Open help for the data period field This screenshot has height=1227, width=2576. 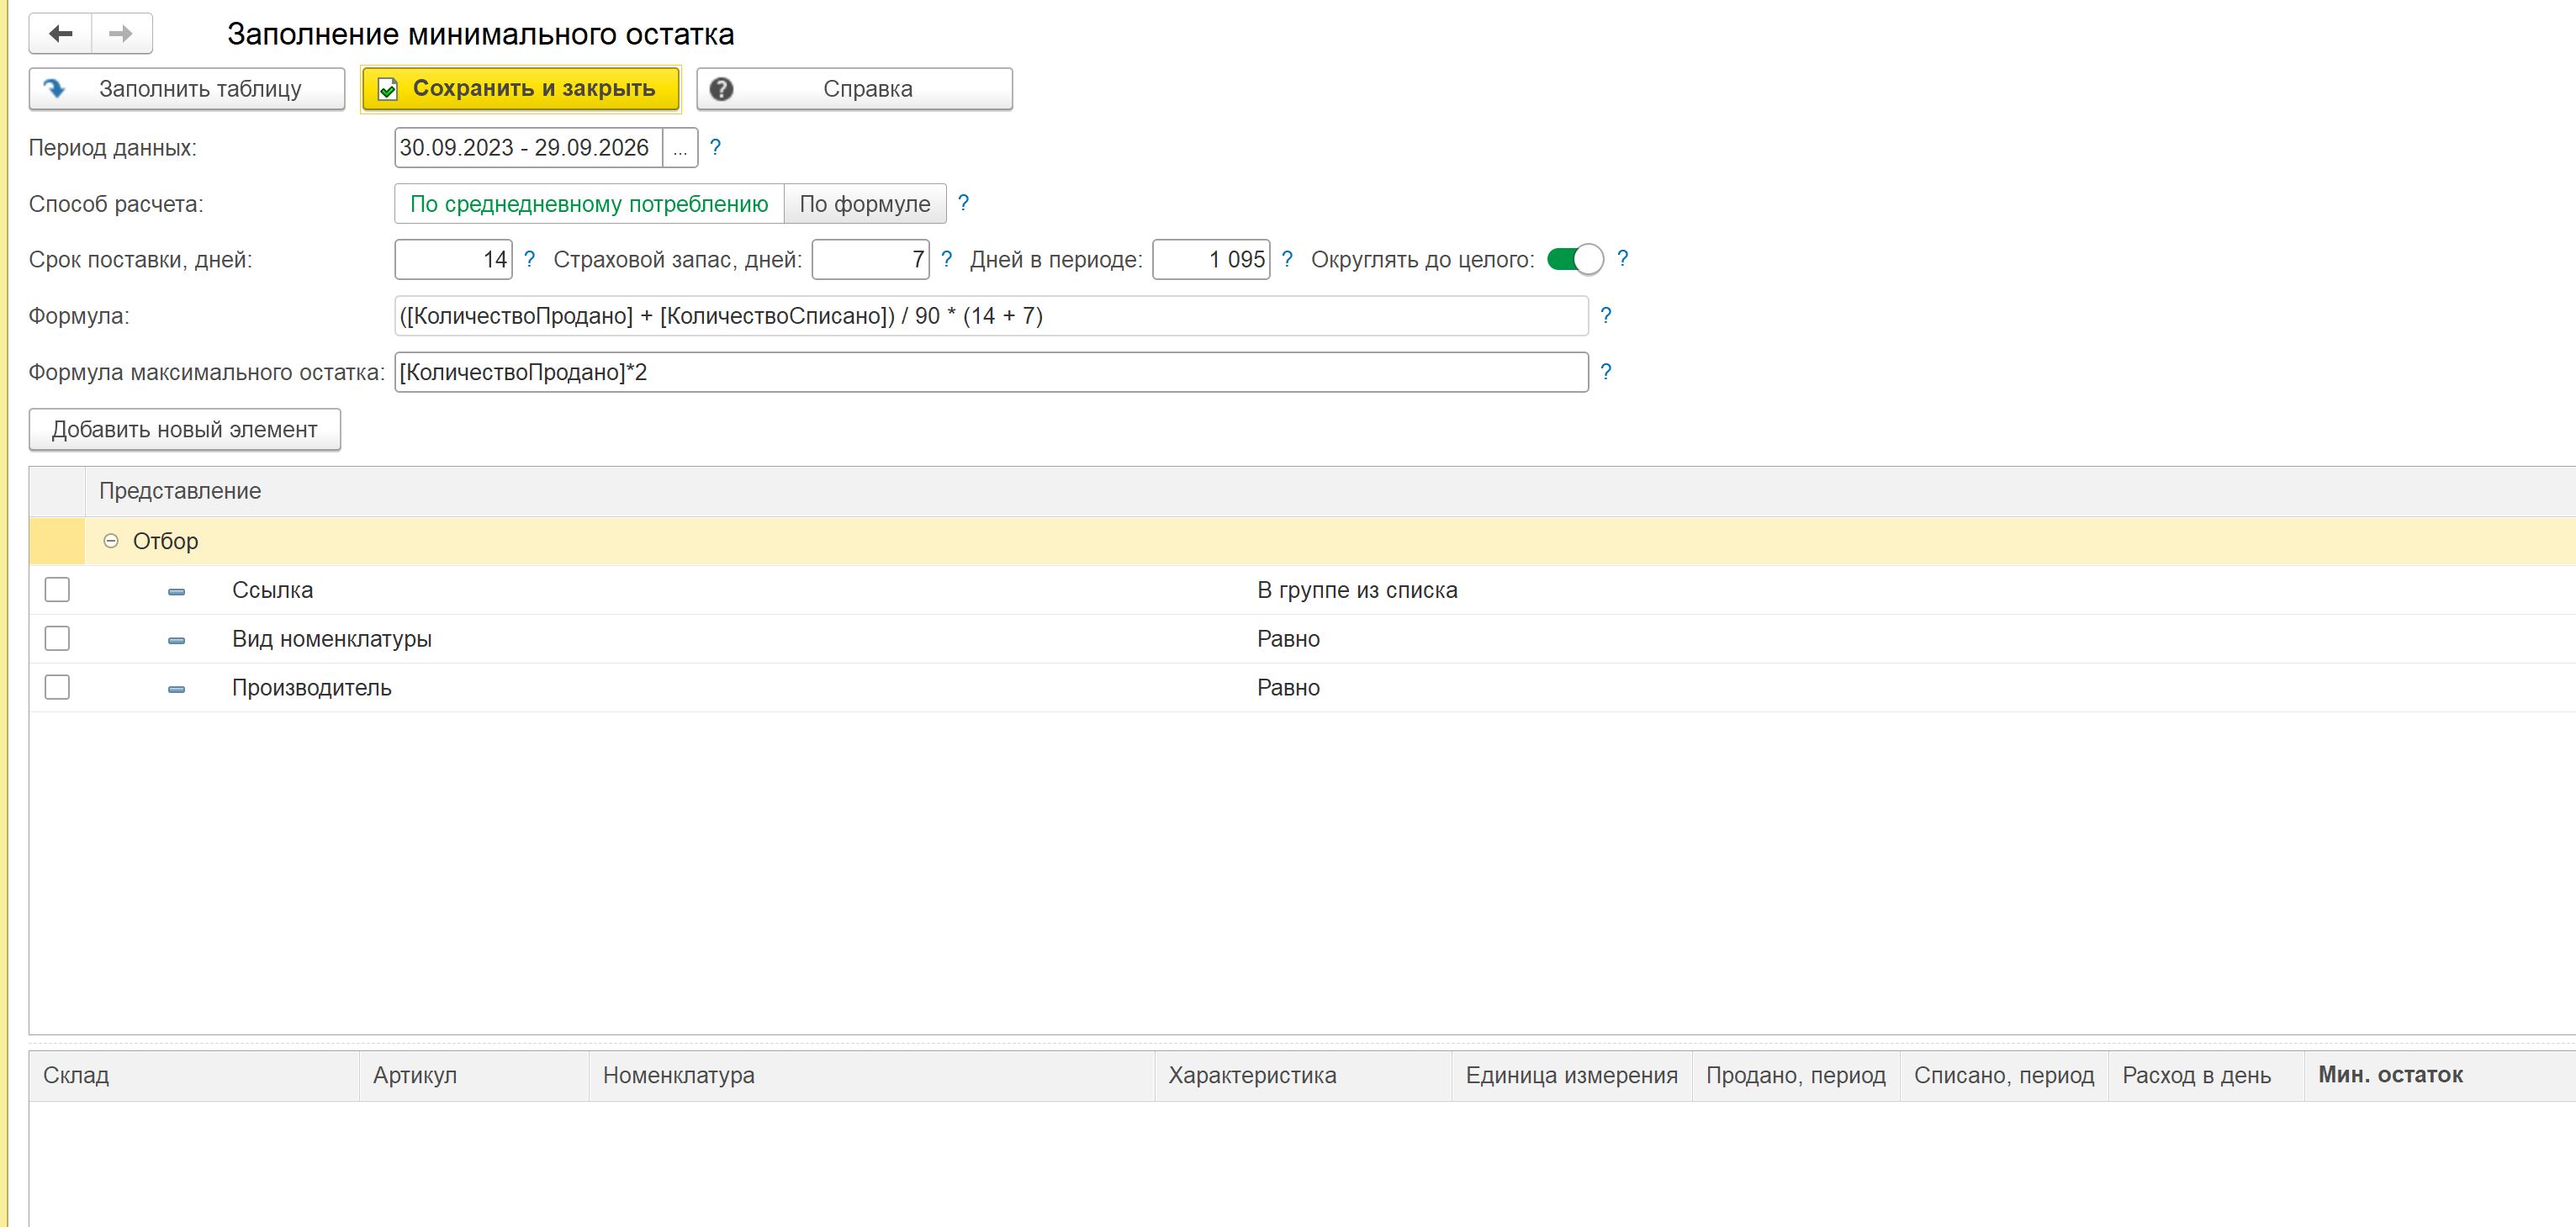[x=715, y=147]
